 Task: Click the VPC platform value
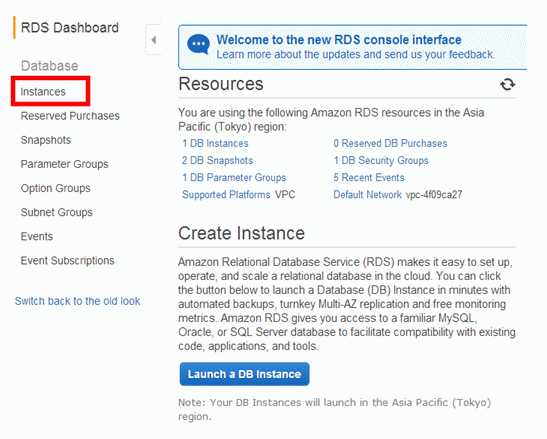(285, 194)
